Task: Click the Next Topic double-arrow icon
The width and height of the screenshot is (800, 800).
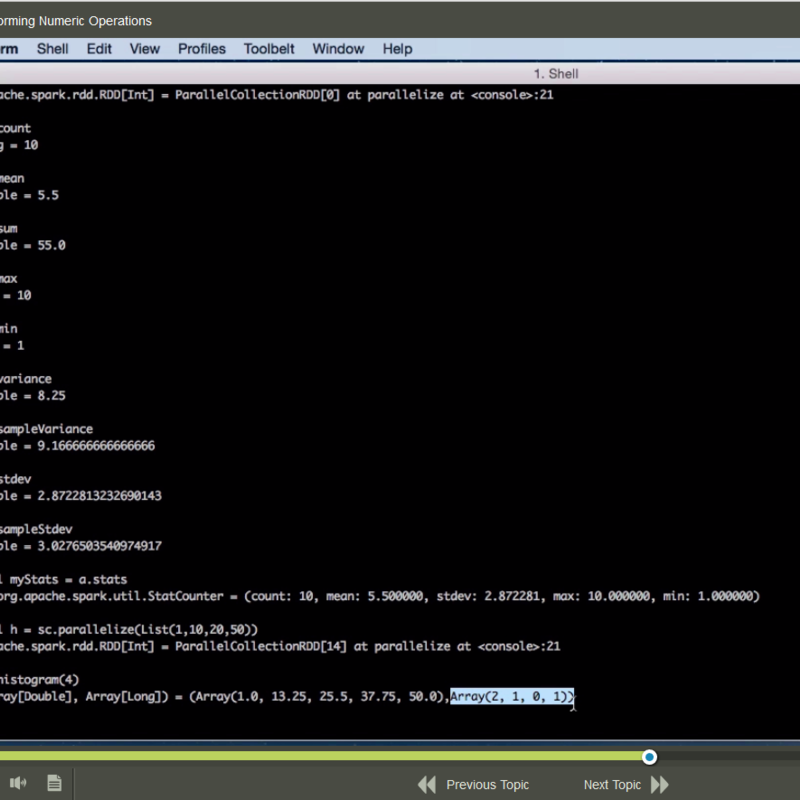Action: [660, 784]
